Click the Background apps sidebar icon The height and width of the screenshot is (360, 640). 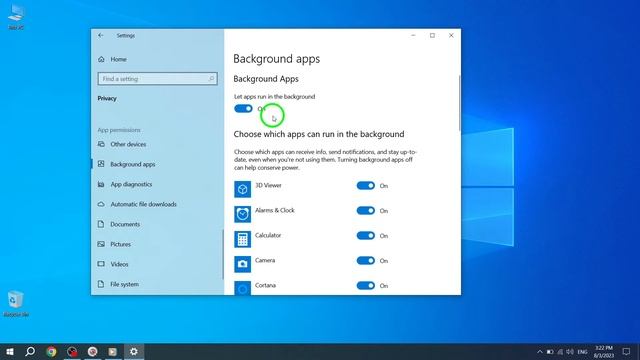coord(101,164)
